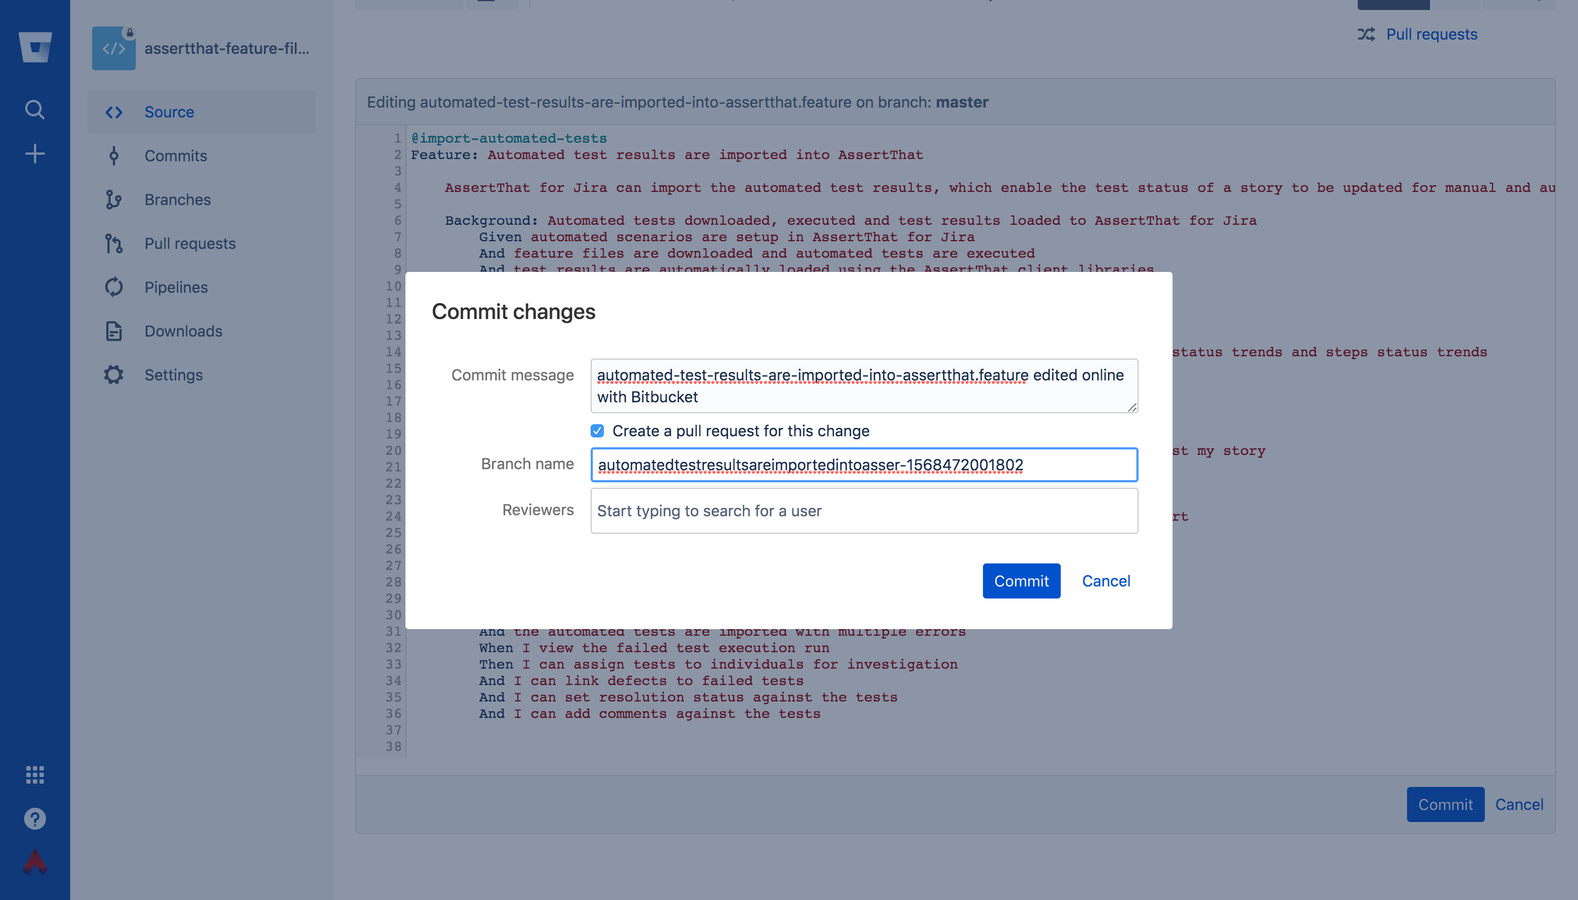Open the Pull requests link at top right
Image resolution: width=1578 pixels, height=900 pixels.
click(1431, 34)
